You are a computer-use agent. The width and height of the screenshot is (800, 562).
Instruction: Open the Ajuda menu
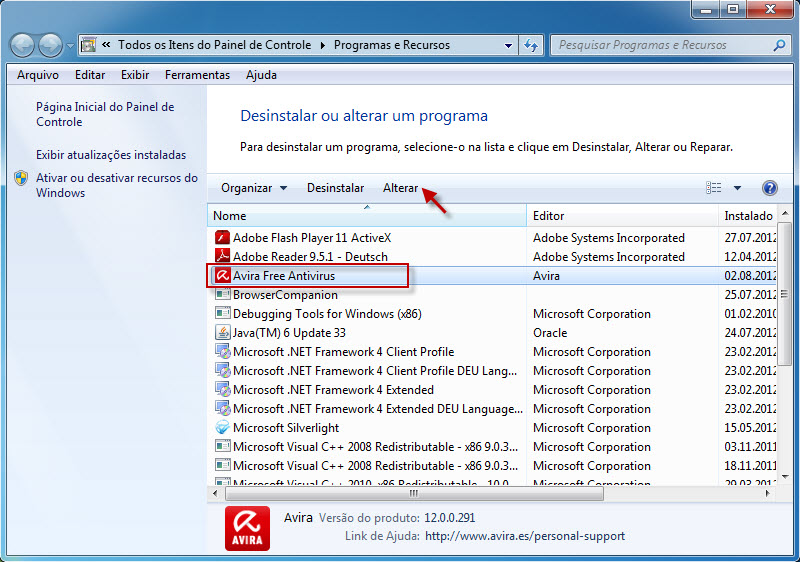pyautogui.click(x=261, y=75)
